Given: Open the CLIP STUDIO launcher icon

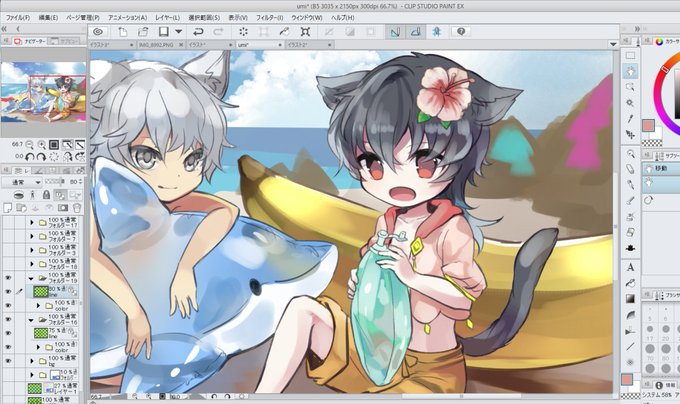Looking at the screenshot, I should (98, 32).
